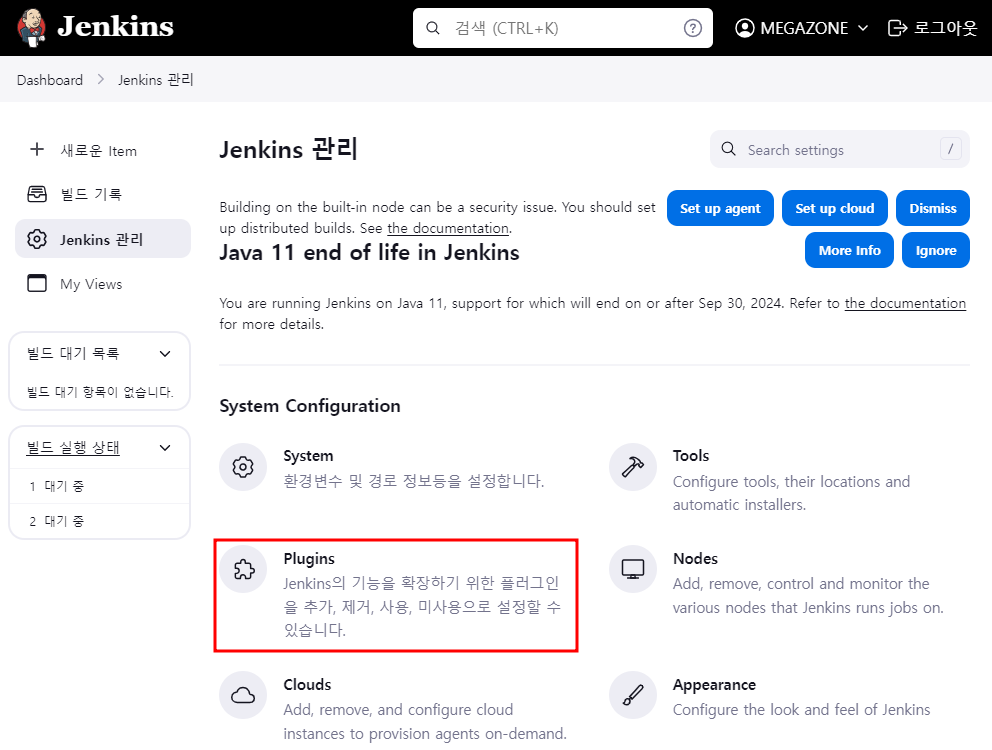The image size is (992, 750).
Task: Click the 로그아웃 exit arrow icon
Action: [x=897, y=28]
